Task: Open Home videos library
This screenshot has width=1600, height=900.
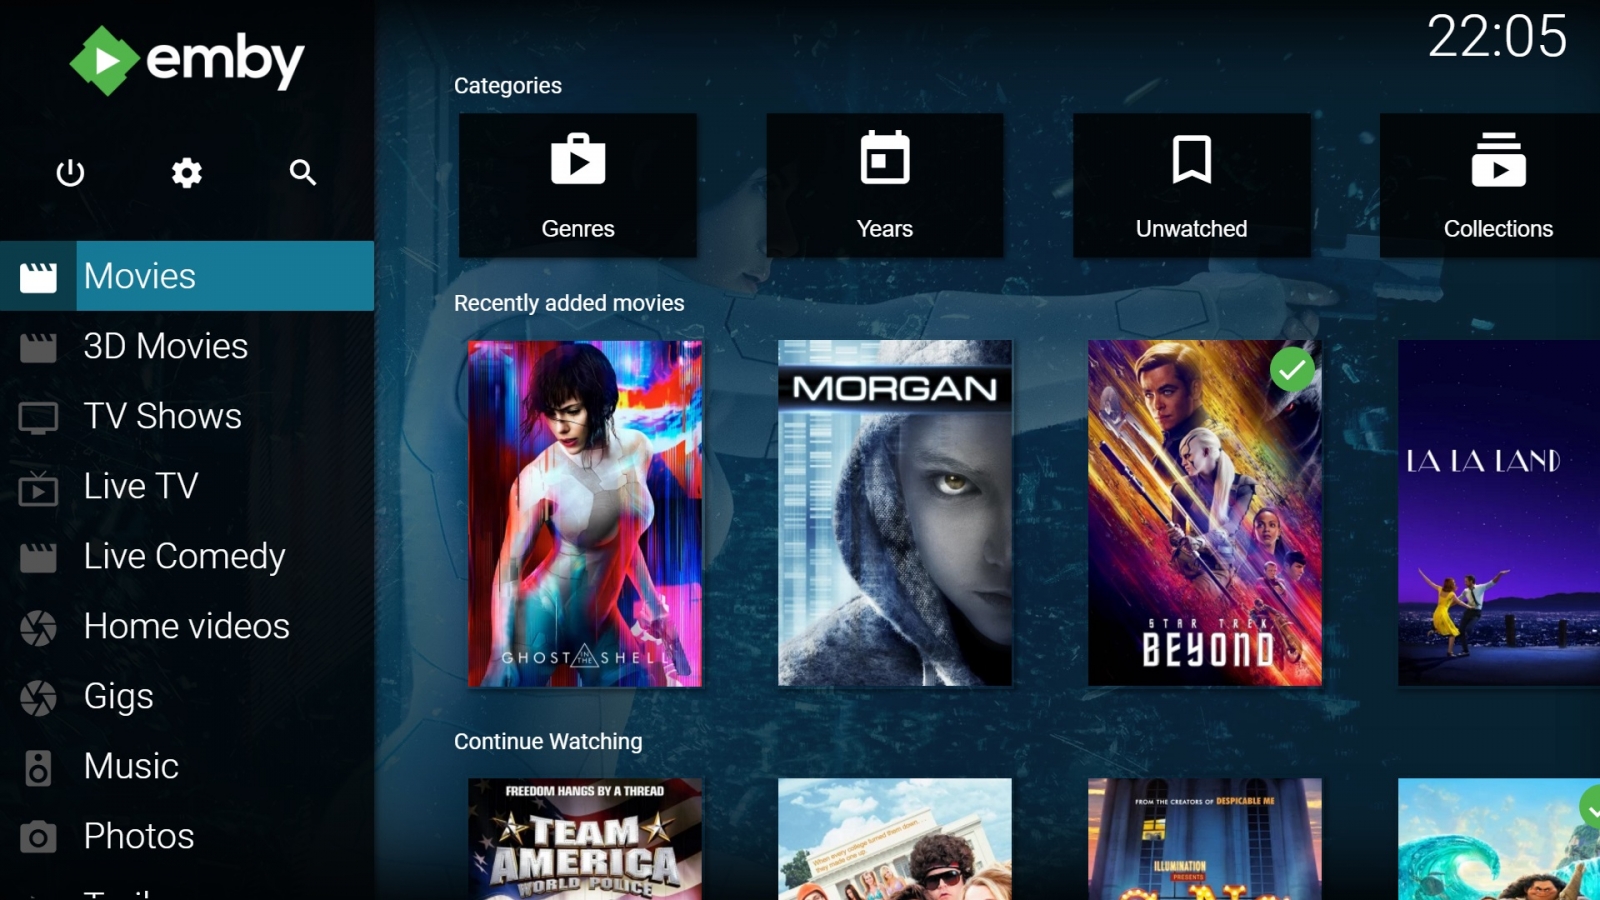Action: [187, 626]
